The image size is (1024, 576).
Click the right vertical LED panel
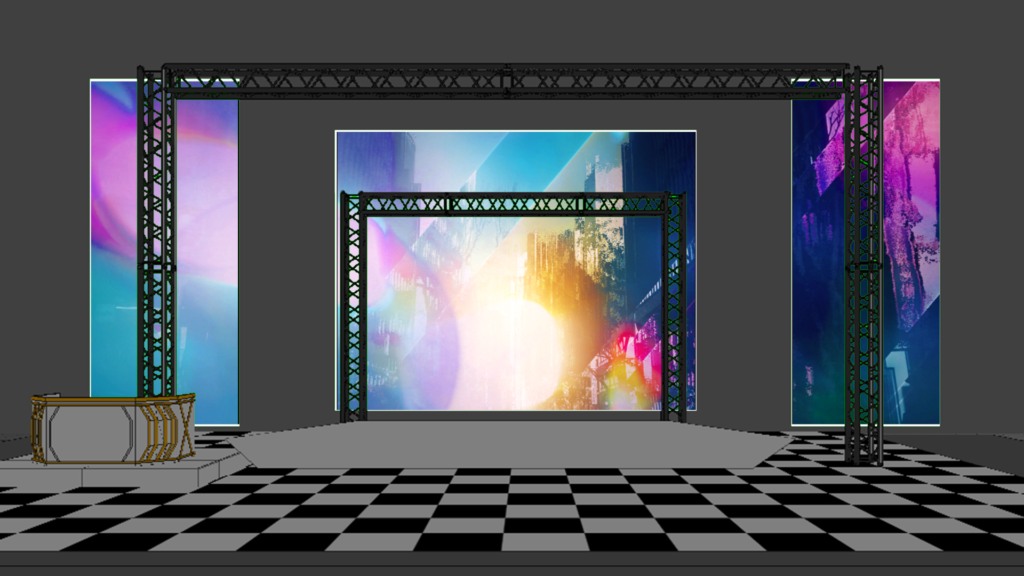(820, 250)
